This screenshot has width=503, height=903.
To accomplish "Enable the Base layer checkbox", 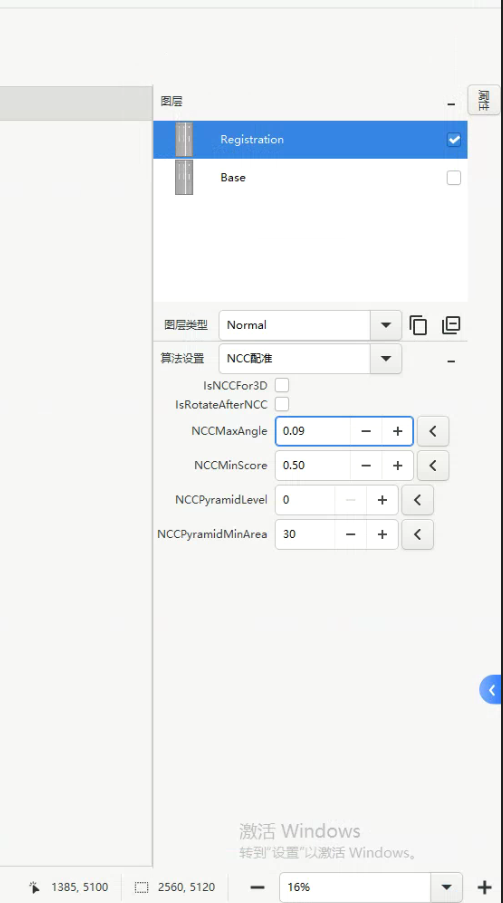I will coord(454,177).
